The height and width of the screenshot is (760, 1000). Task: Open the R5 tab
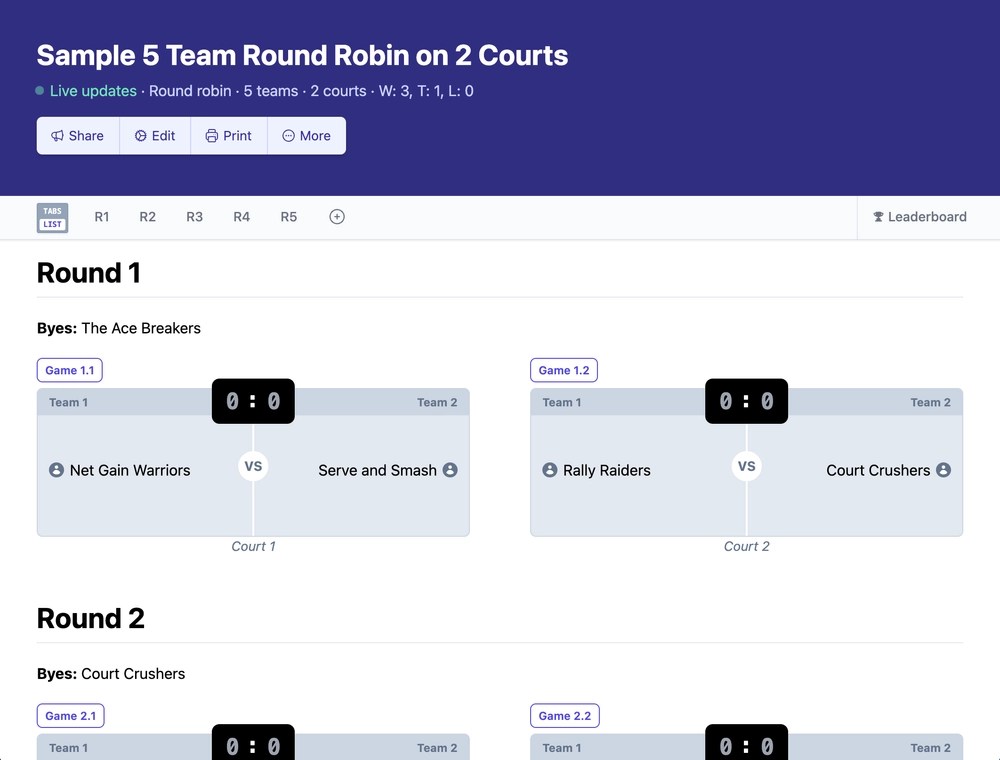[289, 217]
